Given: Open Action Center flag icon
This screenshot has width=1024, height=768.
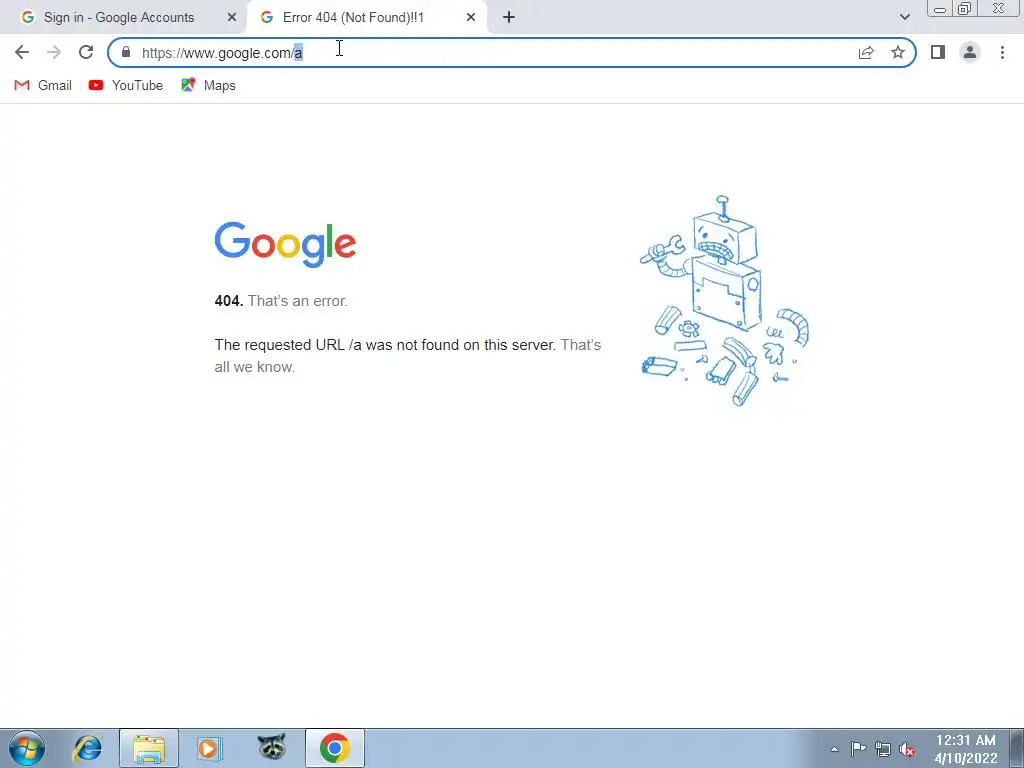Looking at the screenshot, I should point(858,749).
